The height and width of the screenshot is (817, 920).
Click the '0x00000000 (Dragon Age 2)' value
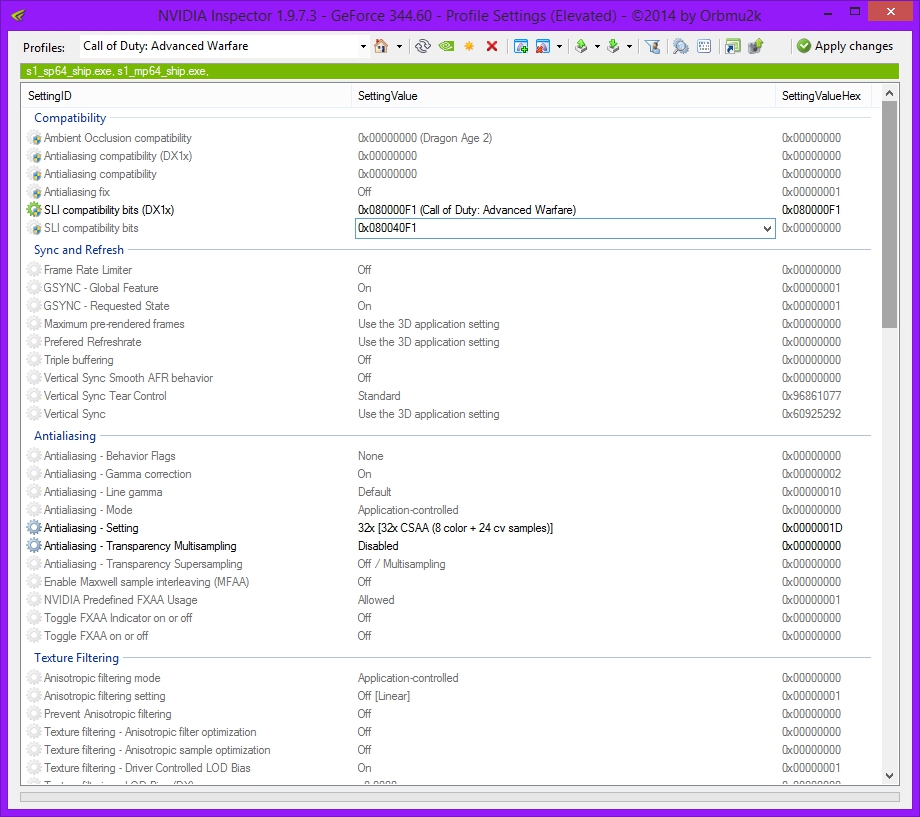click(425, 138)
